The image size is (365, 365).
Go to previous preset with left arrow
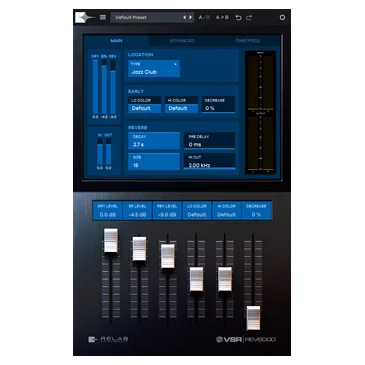coord(184,17)
